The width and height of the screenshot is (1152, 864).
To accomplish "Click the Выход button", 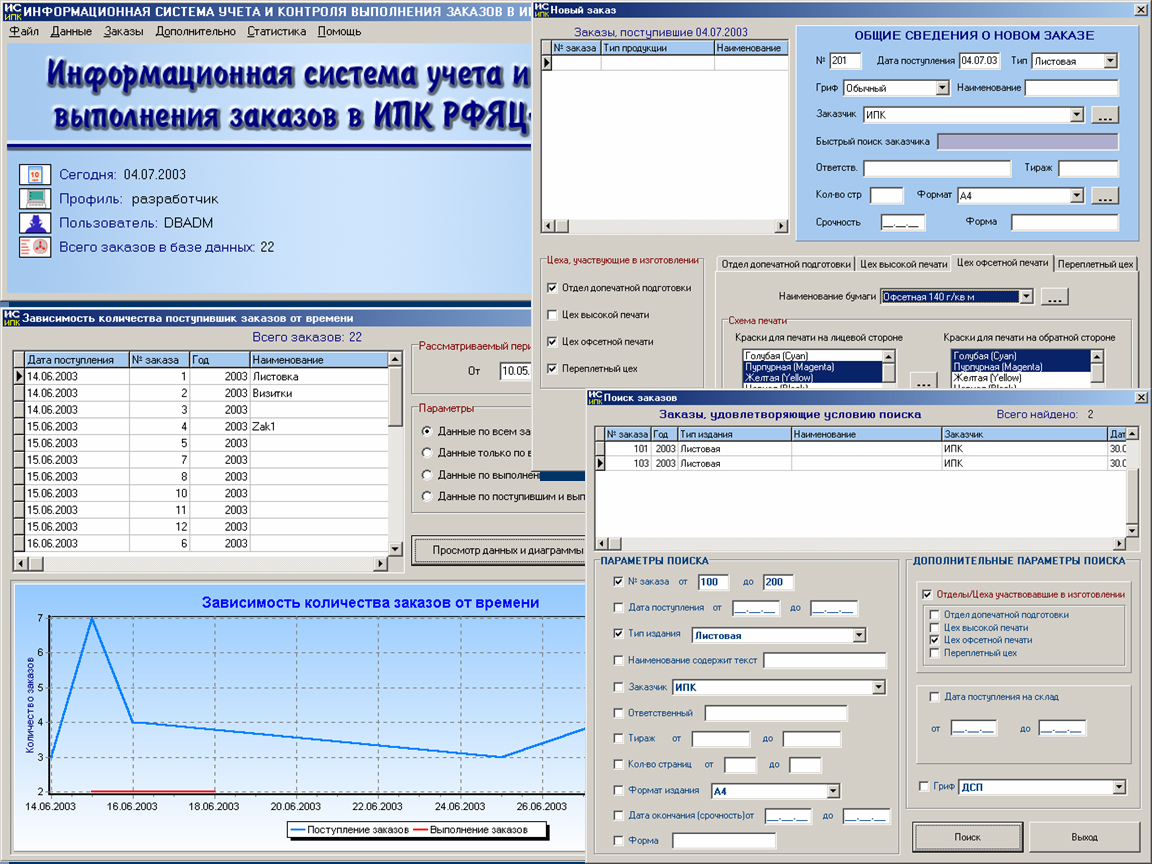I will point(1084,836).
